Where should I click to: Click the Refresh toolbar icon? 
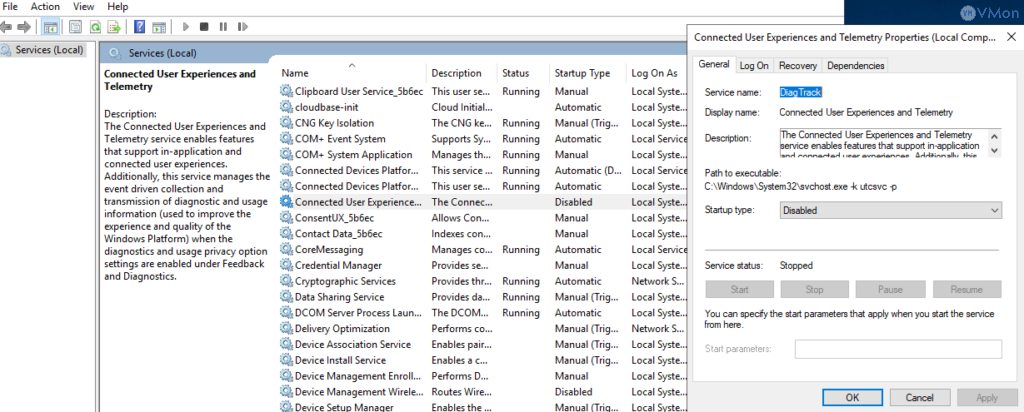coord(96,26)
